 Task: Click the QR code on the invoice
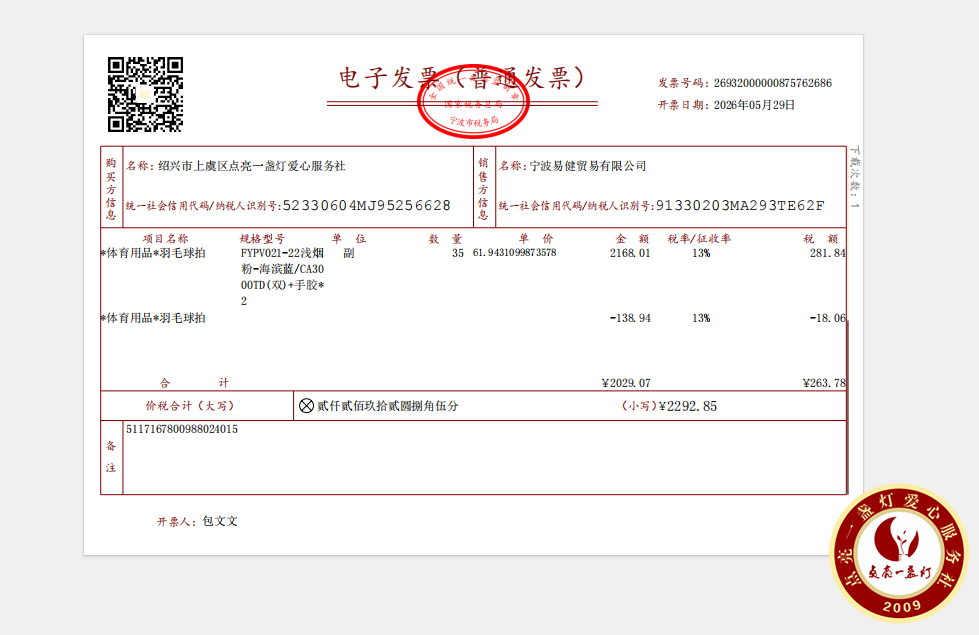coord(145,94)
